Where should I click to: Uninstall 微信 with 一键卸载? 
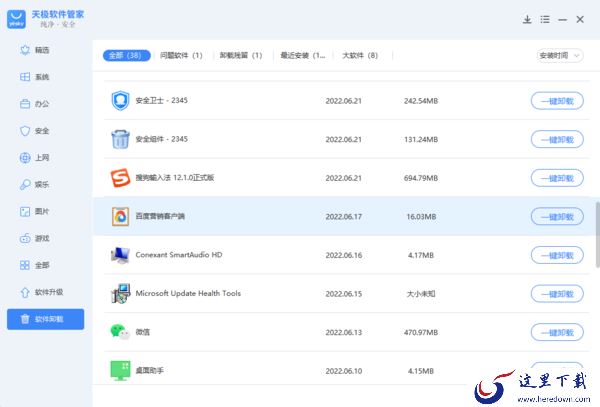click(557, 332)
